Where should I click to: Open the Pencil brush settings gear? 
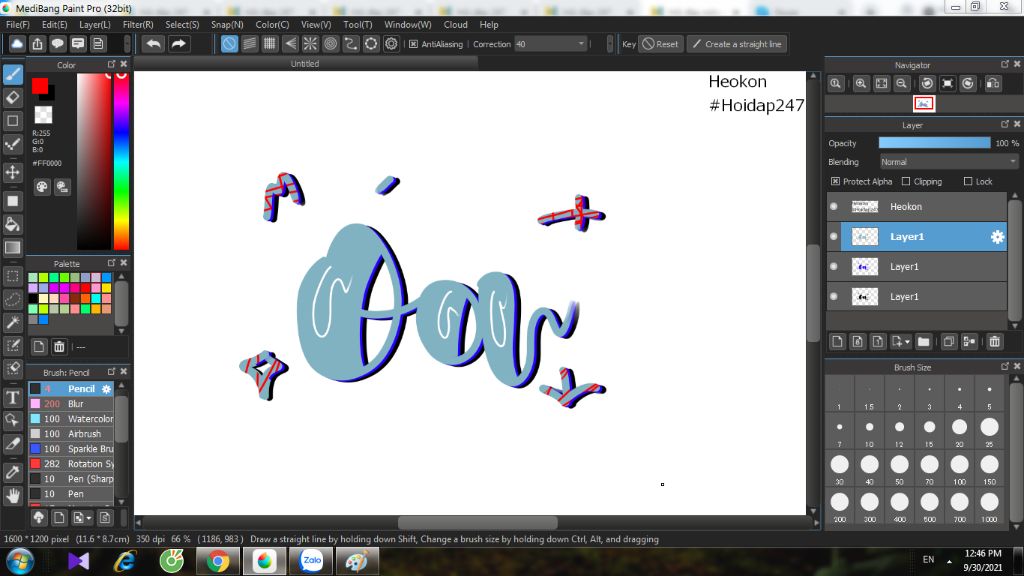(x=106, y=389)
